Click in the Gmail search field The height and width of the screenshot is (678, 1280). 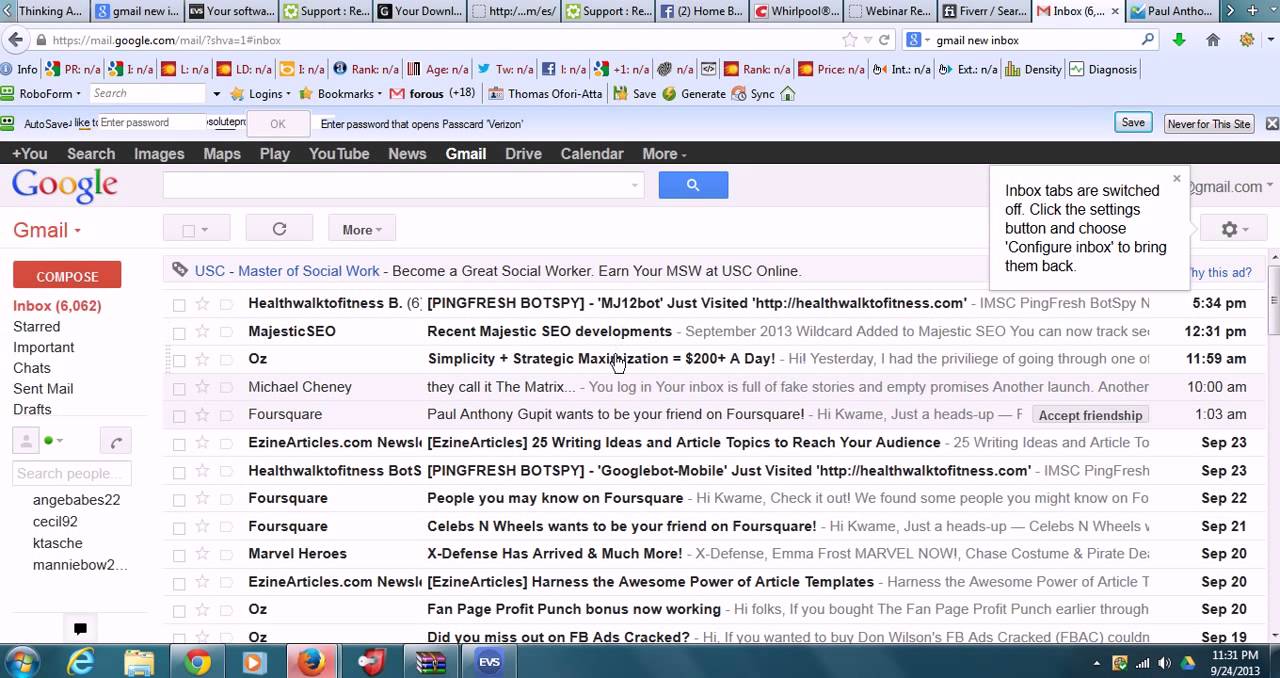pyautogui.click(x=402, y=185)
